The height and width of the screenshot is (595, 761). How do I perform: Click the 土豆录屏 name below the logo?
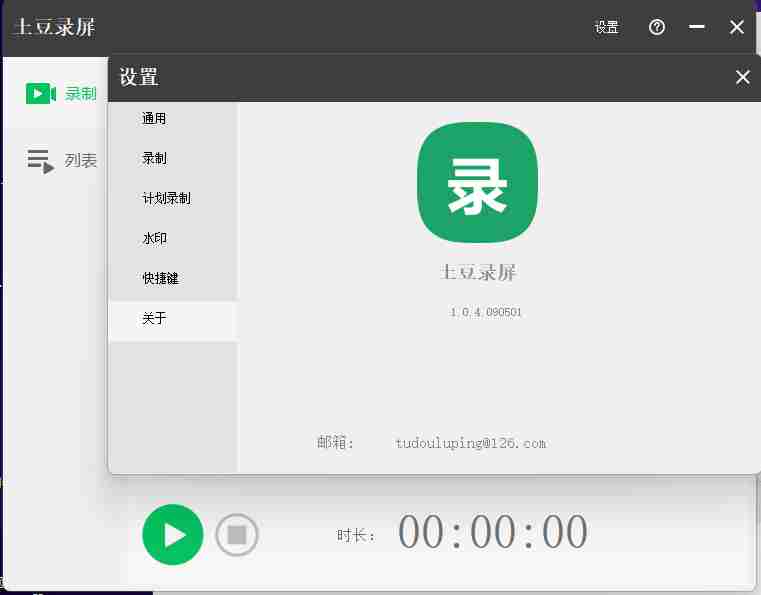(x=479, y=272)
